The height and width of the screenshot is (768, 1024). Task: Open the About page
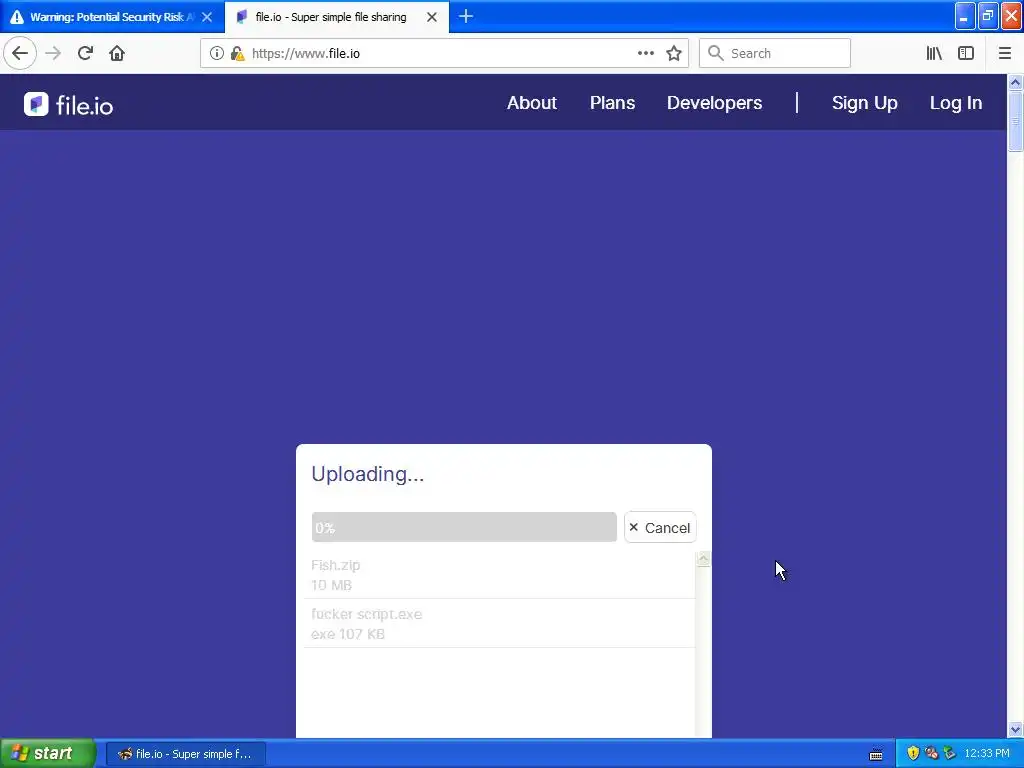[532, 103]
